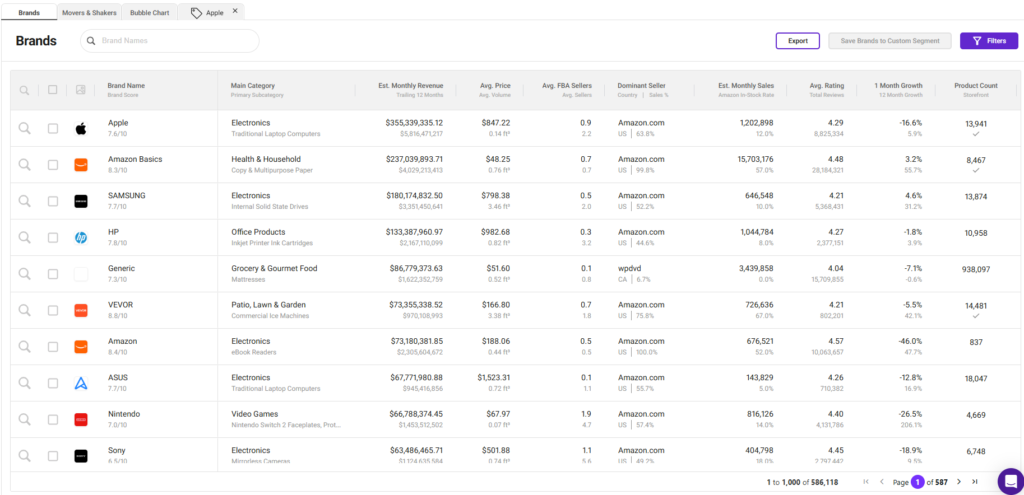Toggle the select-all checkbox in header
The width and height of the screenshot is (1024, 495).
pos(53,90)
